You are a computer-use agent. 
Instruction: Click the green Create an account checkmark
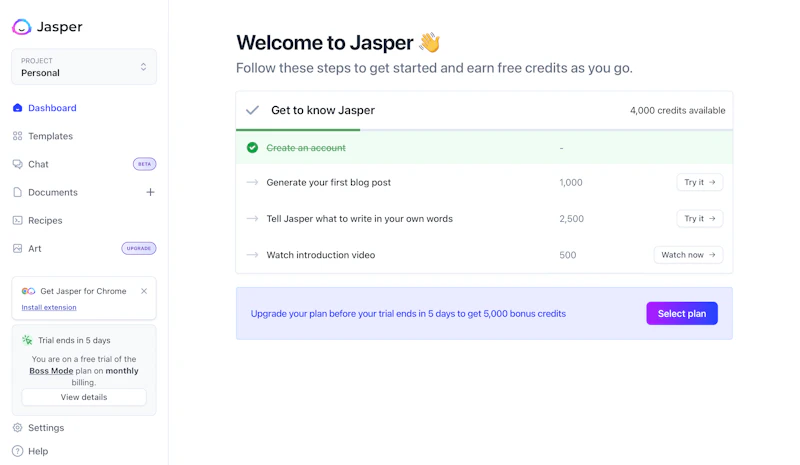252,148
